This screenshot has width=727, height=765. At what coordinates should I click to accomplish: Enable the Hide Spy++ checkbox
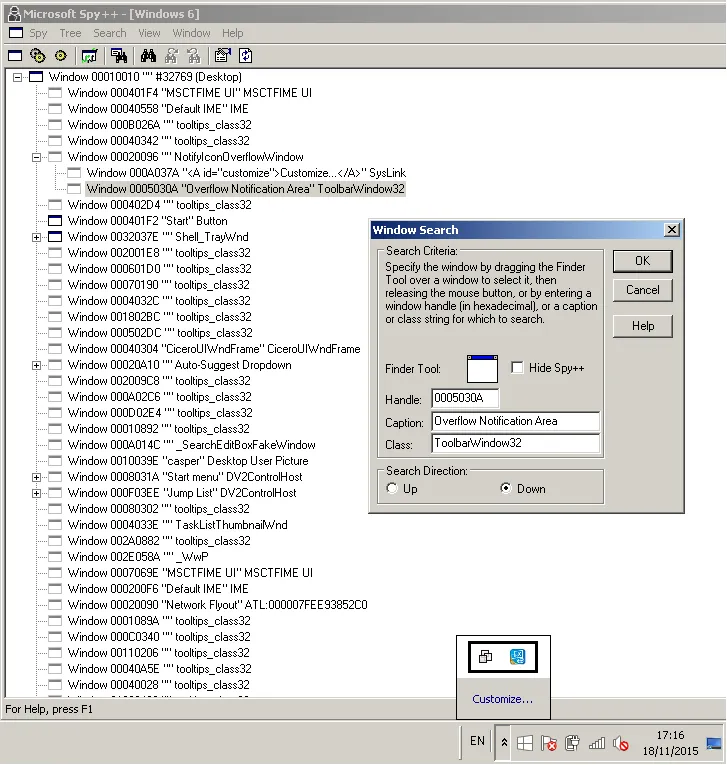click(517, 367)
